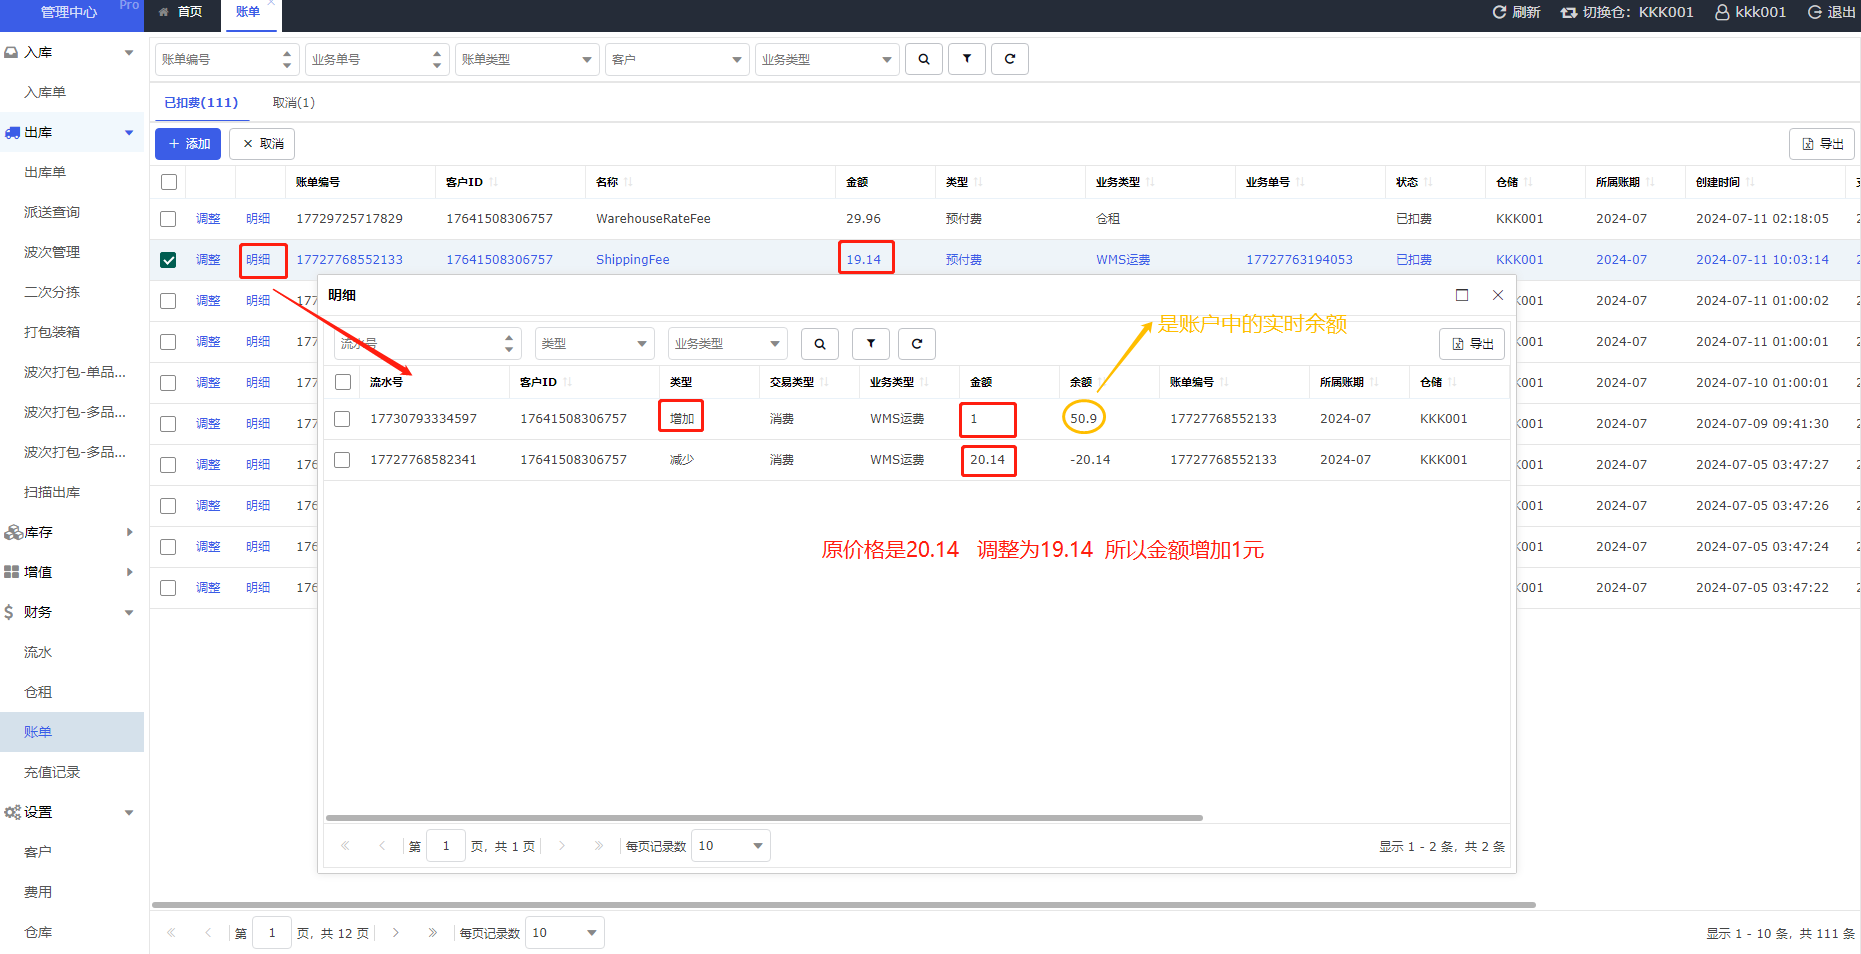Check the row created 2024-07-11 01:00:02

[x=168, y=301]
